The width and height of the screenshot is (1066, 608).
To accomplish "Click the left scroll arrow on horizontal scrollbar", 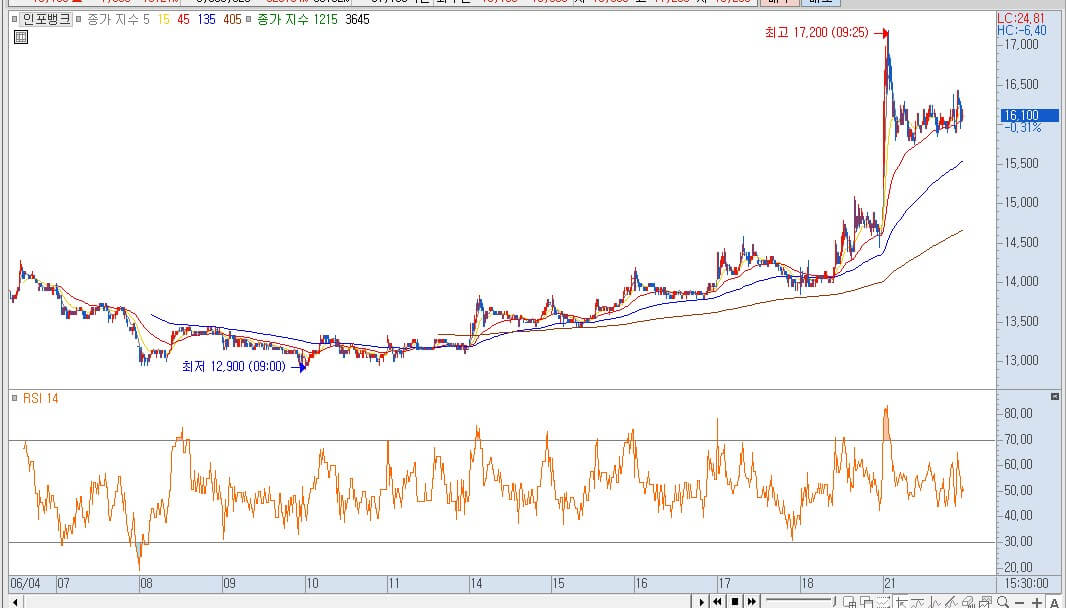I will [x=14, y=602].
